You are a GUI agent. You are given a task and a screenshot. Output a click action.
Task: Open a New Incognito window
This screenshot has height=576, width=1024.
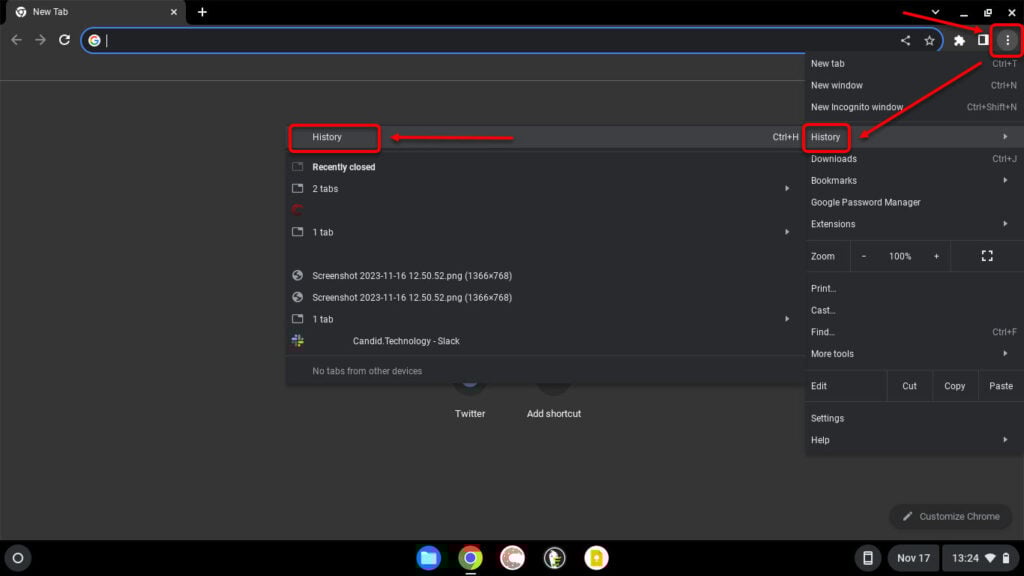point(914,107)
